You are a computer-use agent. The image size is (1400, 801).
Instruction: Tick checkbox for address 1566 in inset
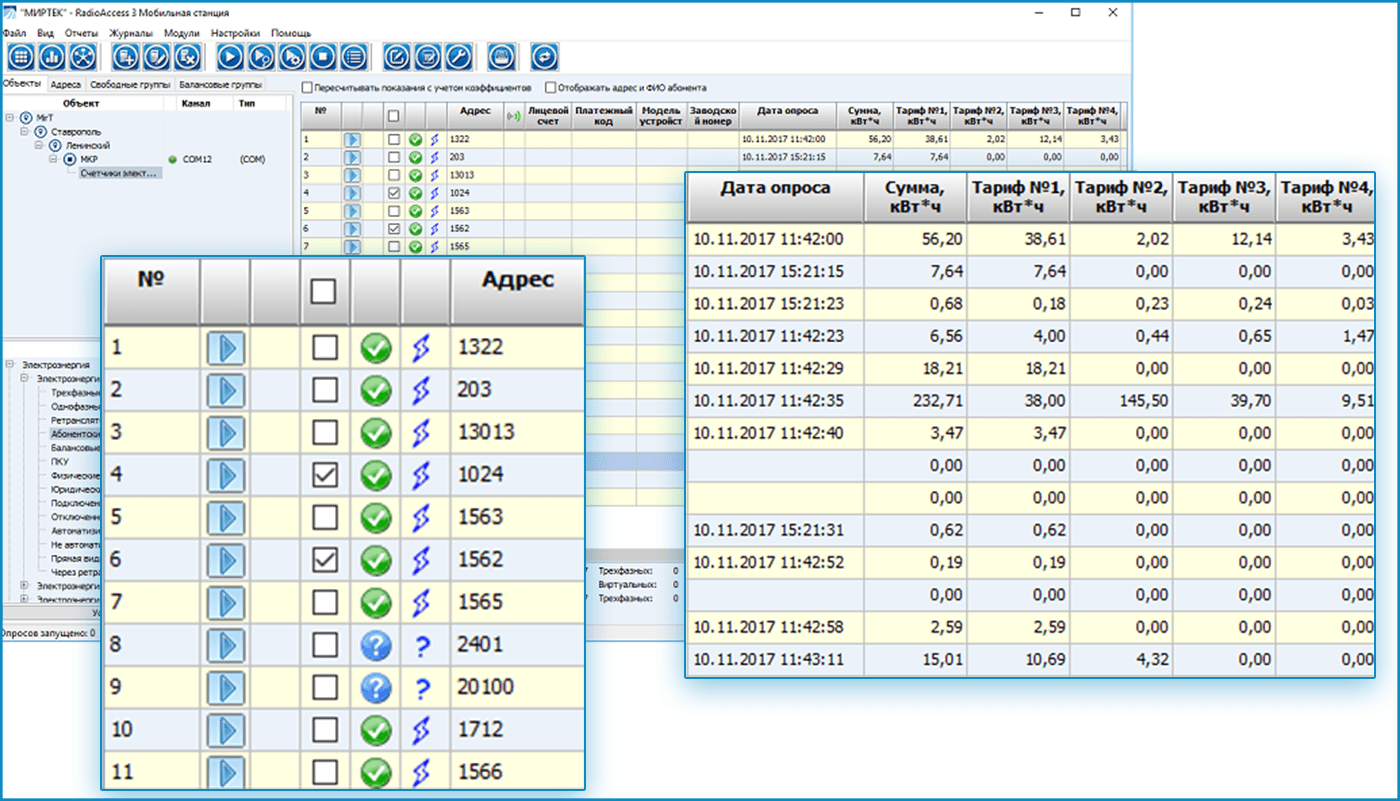tap(324, 773)
